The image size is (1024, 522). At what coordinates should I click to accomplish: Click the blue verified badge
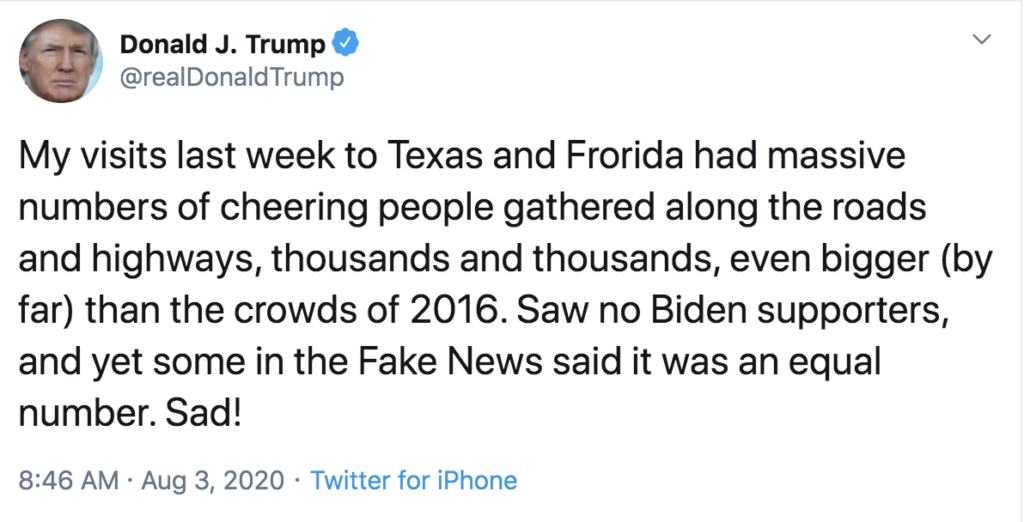347,44
